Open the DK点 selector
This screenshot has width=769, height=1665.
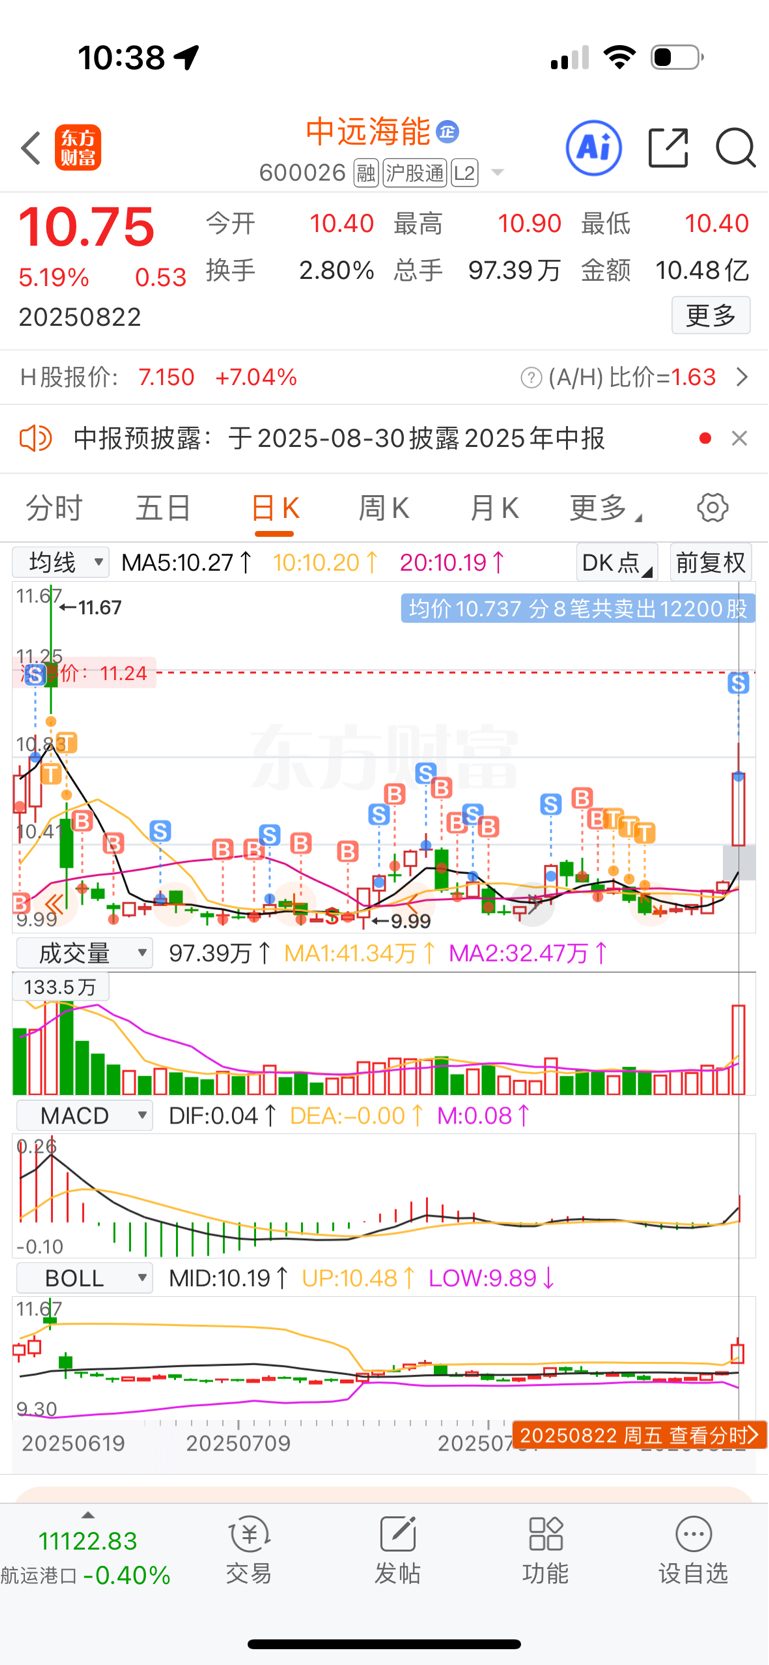click(617, 562)
